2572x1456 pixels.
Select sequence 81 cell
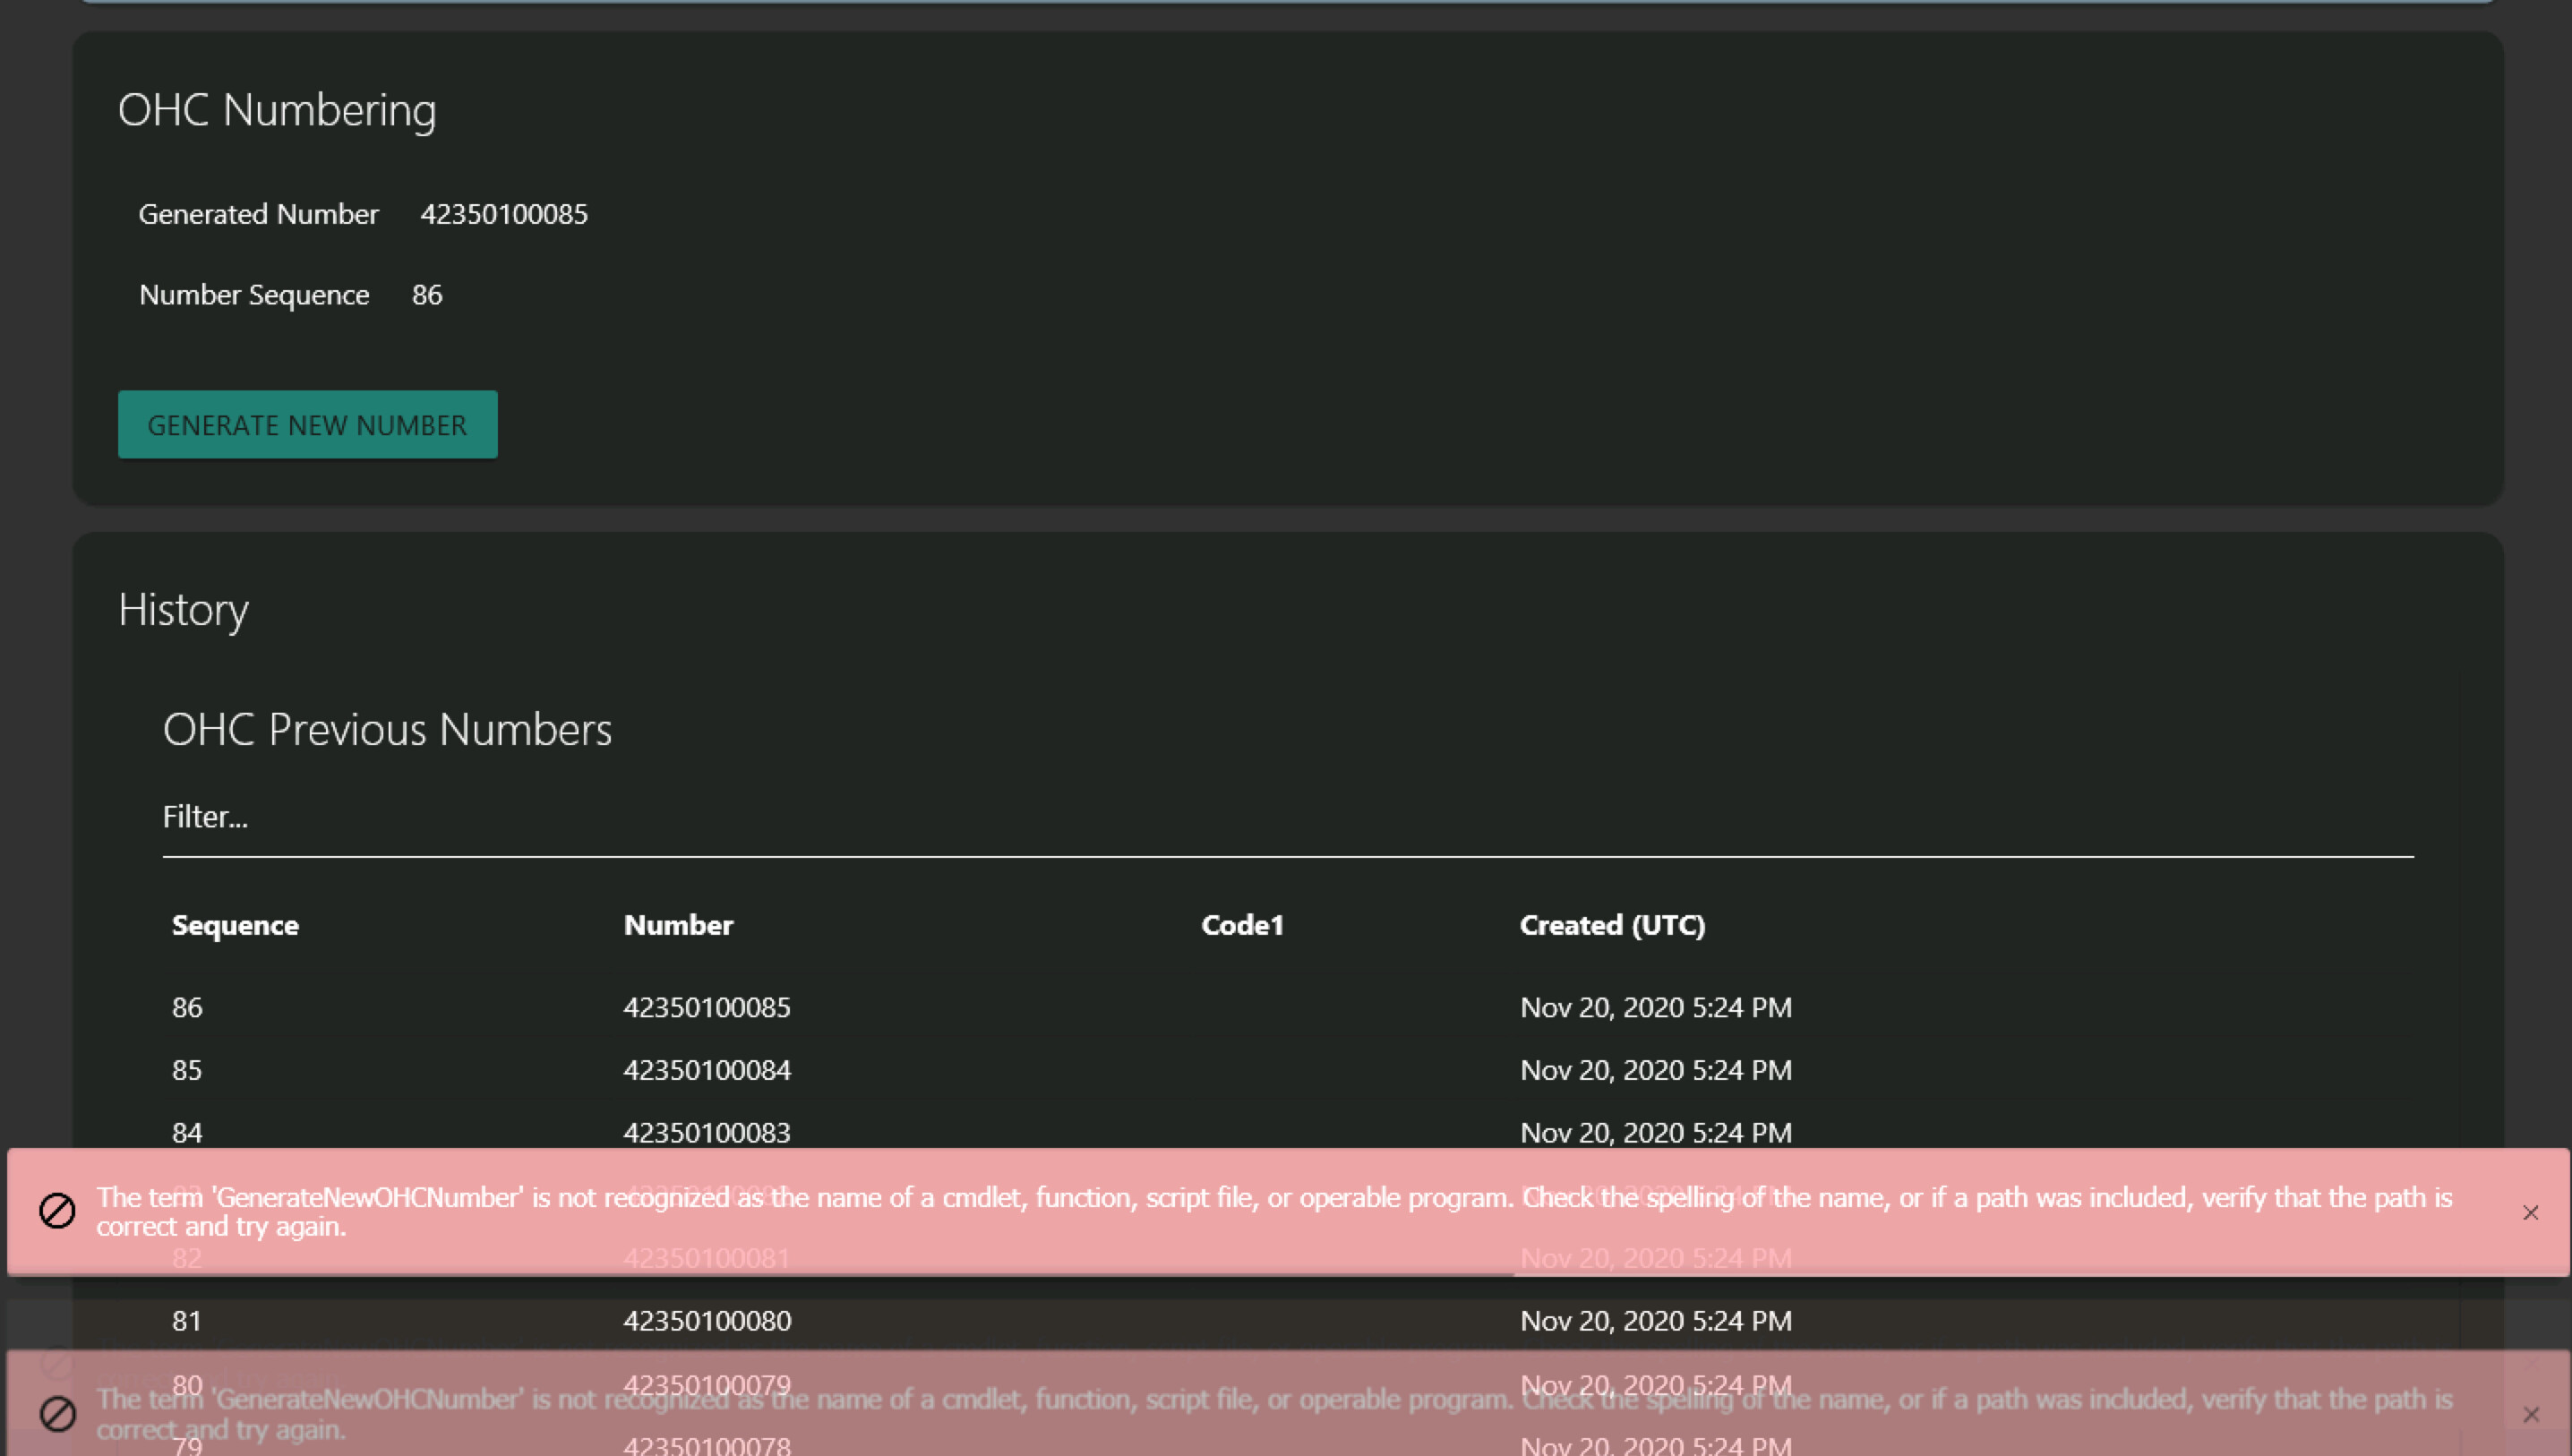click(187, 1321)
